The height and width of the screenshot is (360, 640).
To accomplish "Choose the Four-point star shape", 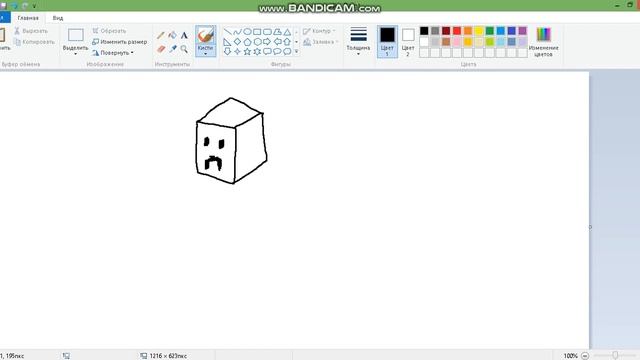I will 238,51.
